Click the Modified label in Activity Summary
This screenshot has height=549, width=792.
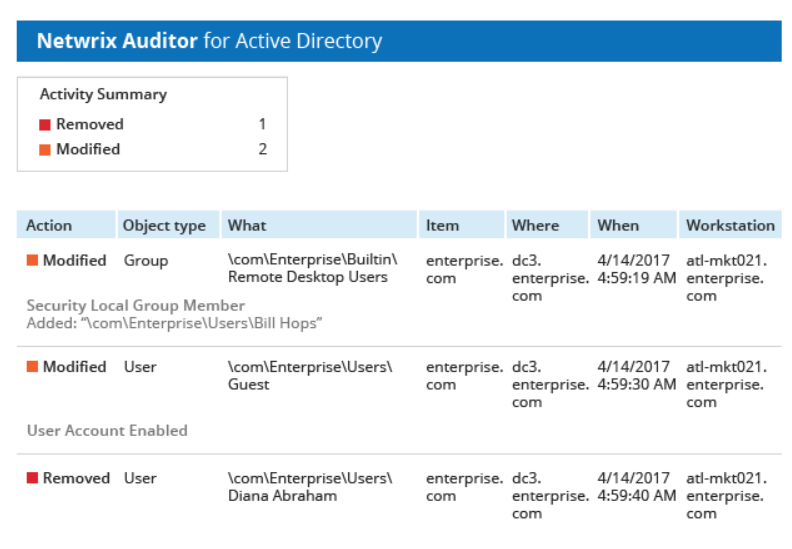pyautogui.click(x=88, y=149)
